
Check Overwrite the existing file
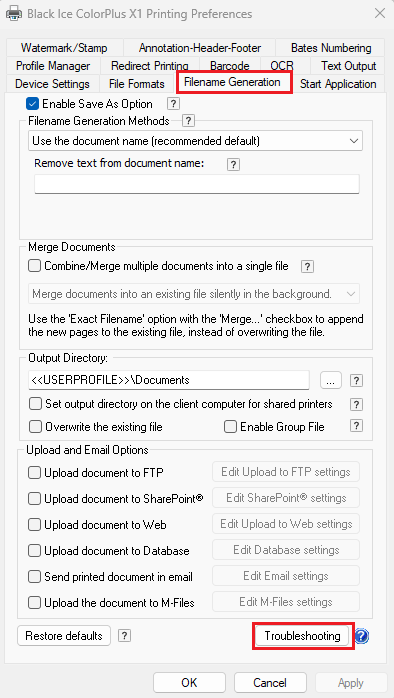(35, 427)
